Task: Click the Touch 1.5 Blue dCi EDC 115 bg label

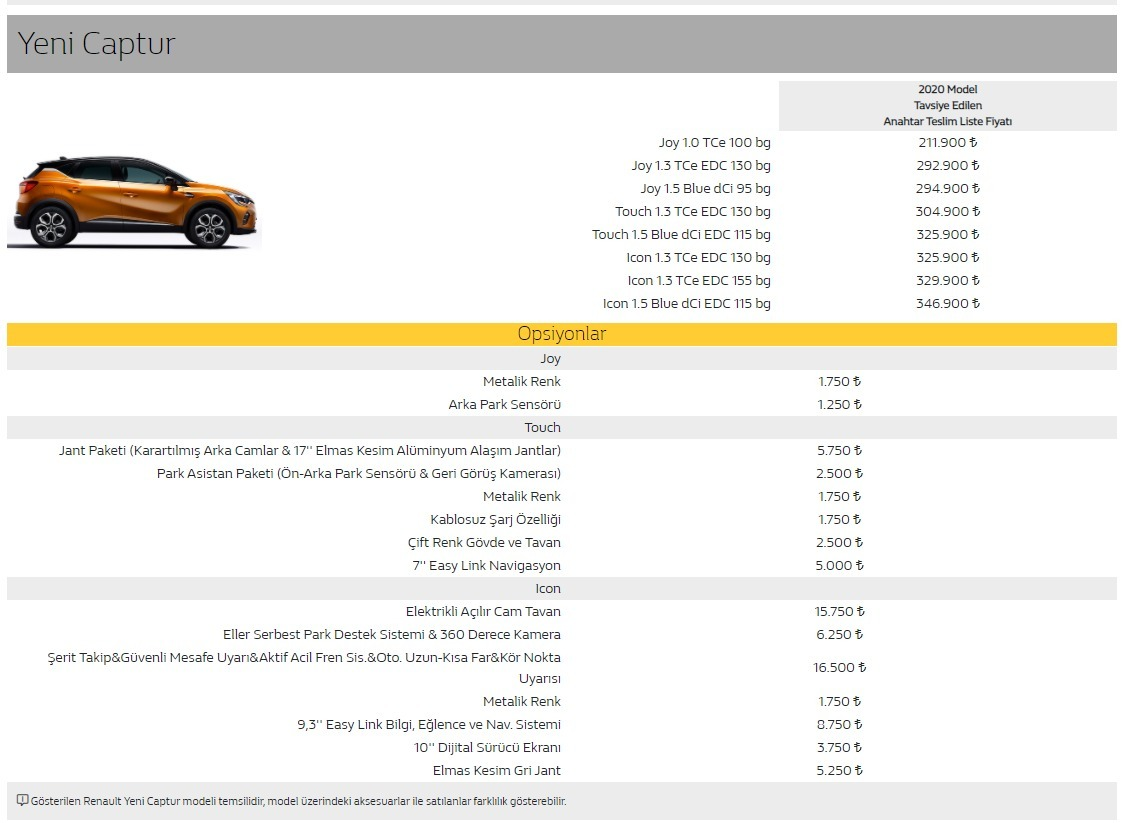Action: point(681,235)
